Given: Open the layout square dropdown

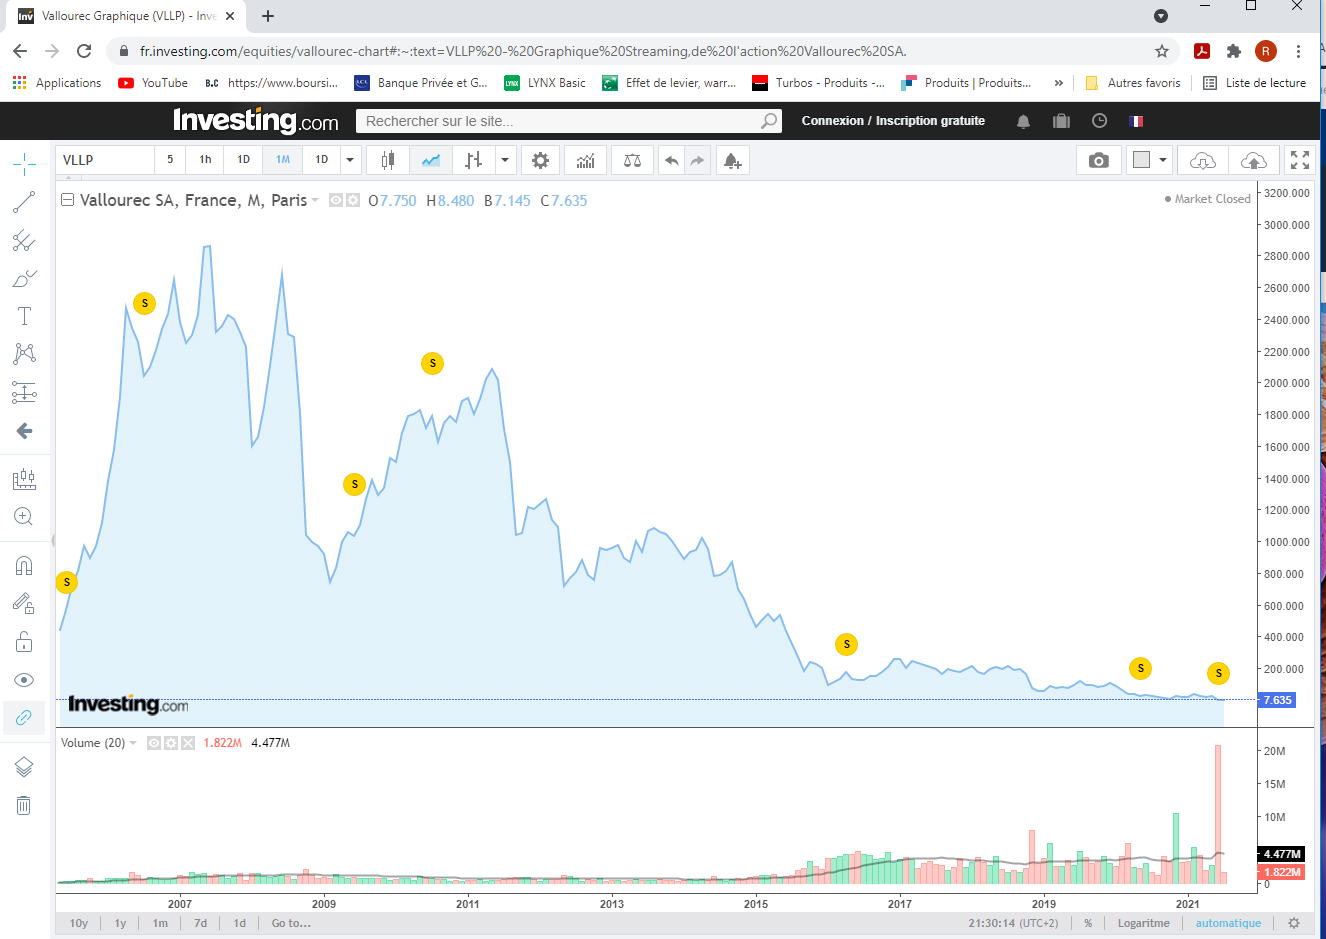Looking at the screenshot, I should click(1149, 160).
